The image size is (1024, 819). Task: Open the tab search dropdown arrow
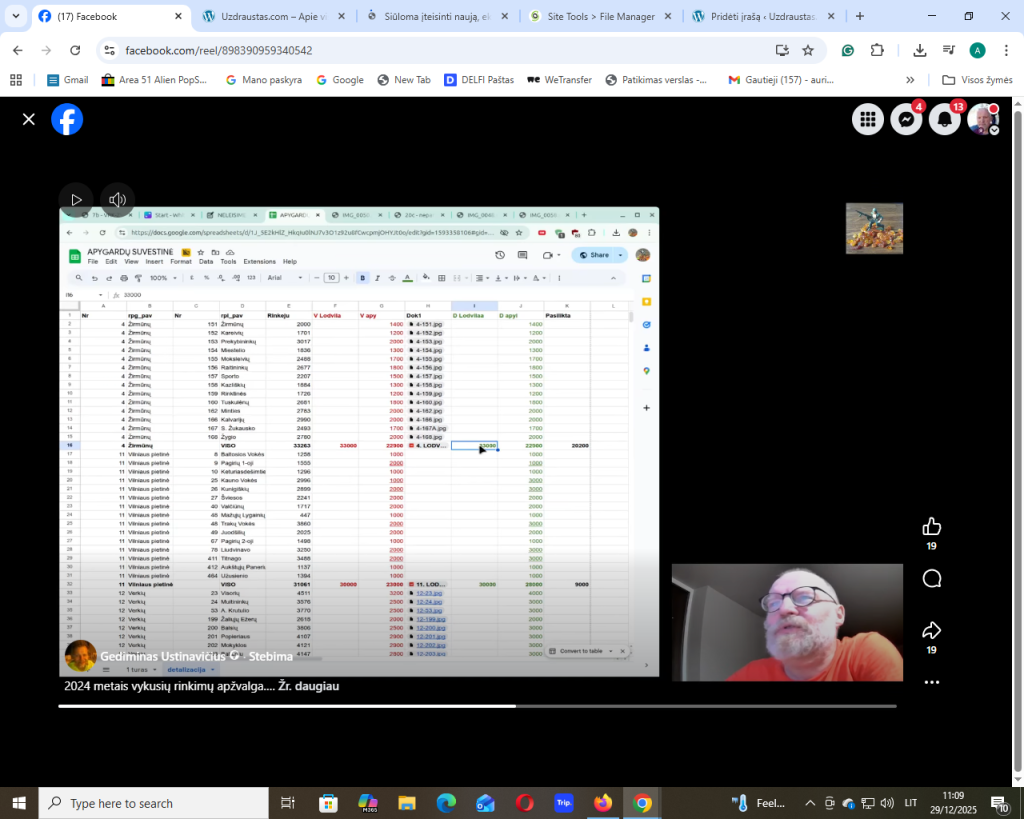pos(16,16)
